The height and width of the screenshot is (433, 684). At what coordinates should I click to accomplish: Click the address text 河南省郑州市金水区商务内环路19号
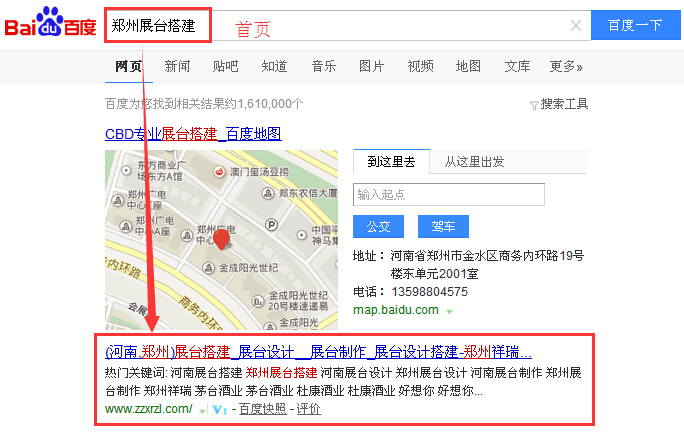click(x=487, y=256)
